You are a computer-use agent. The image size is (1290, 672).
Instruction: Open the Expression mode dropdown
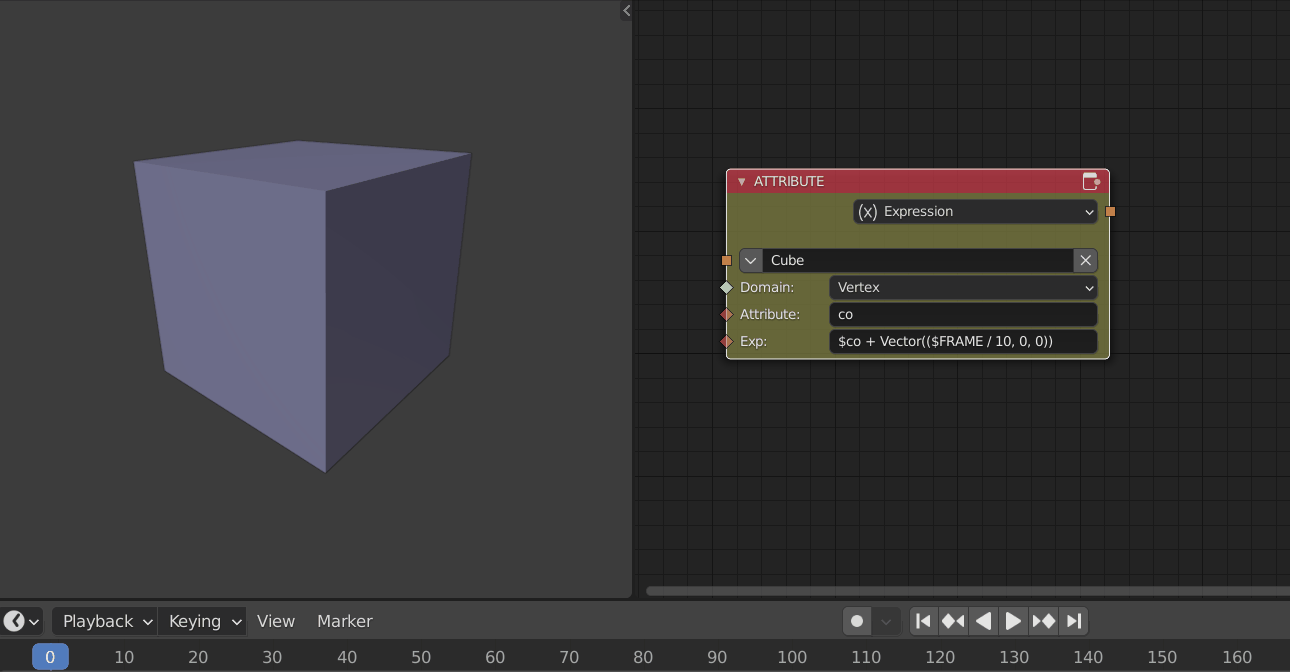click(975, 212)
